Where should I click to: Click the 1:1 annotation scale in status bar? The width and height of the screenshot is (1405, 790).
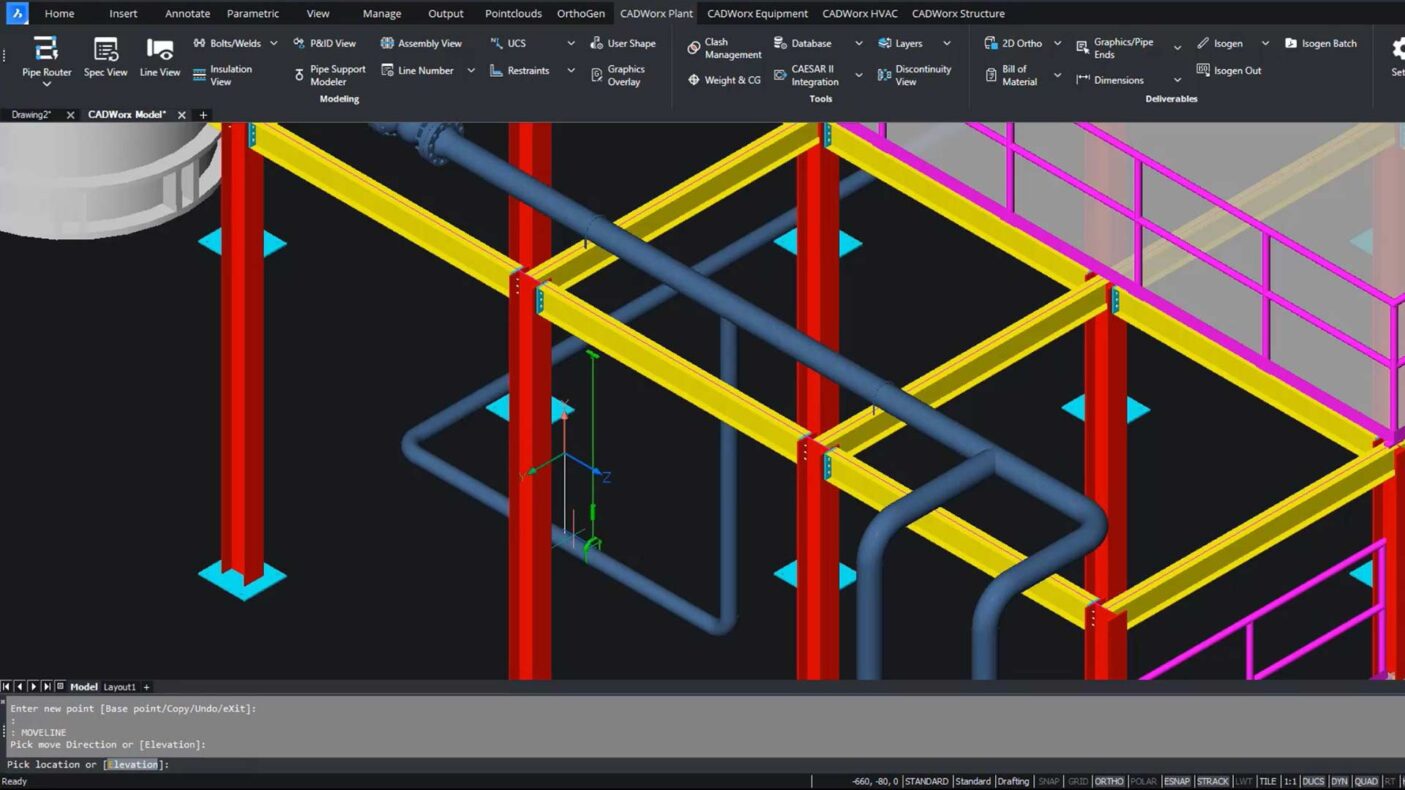tap(1290, 781)
